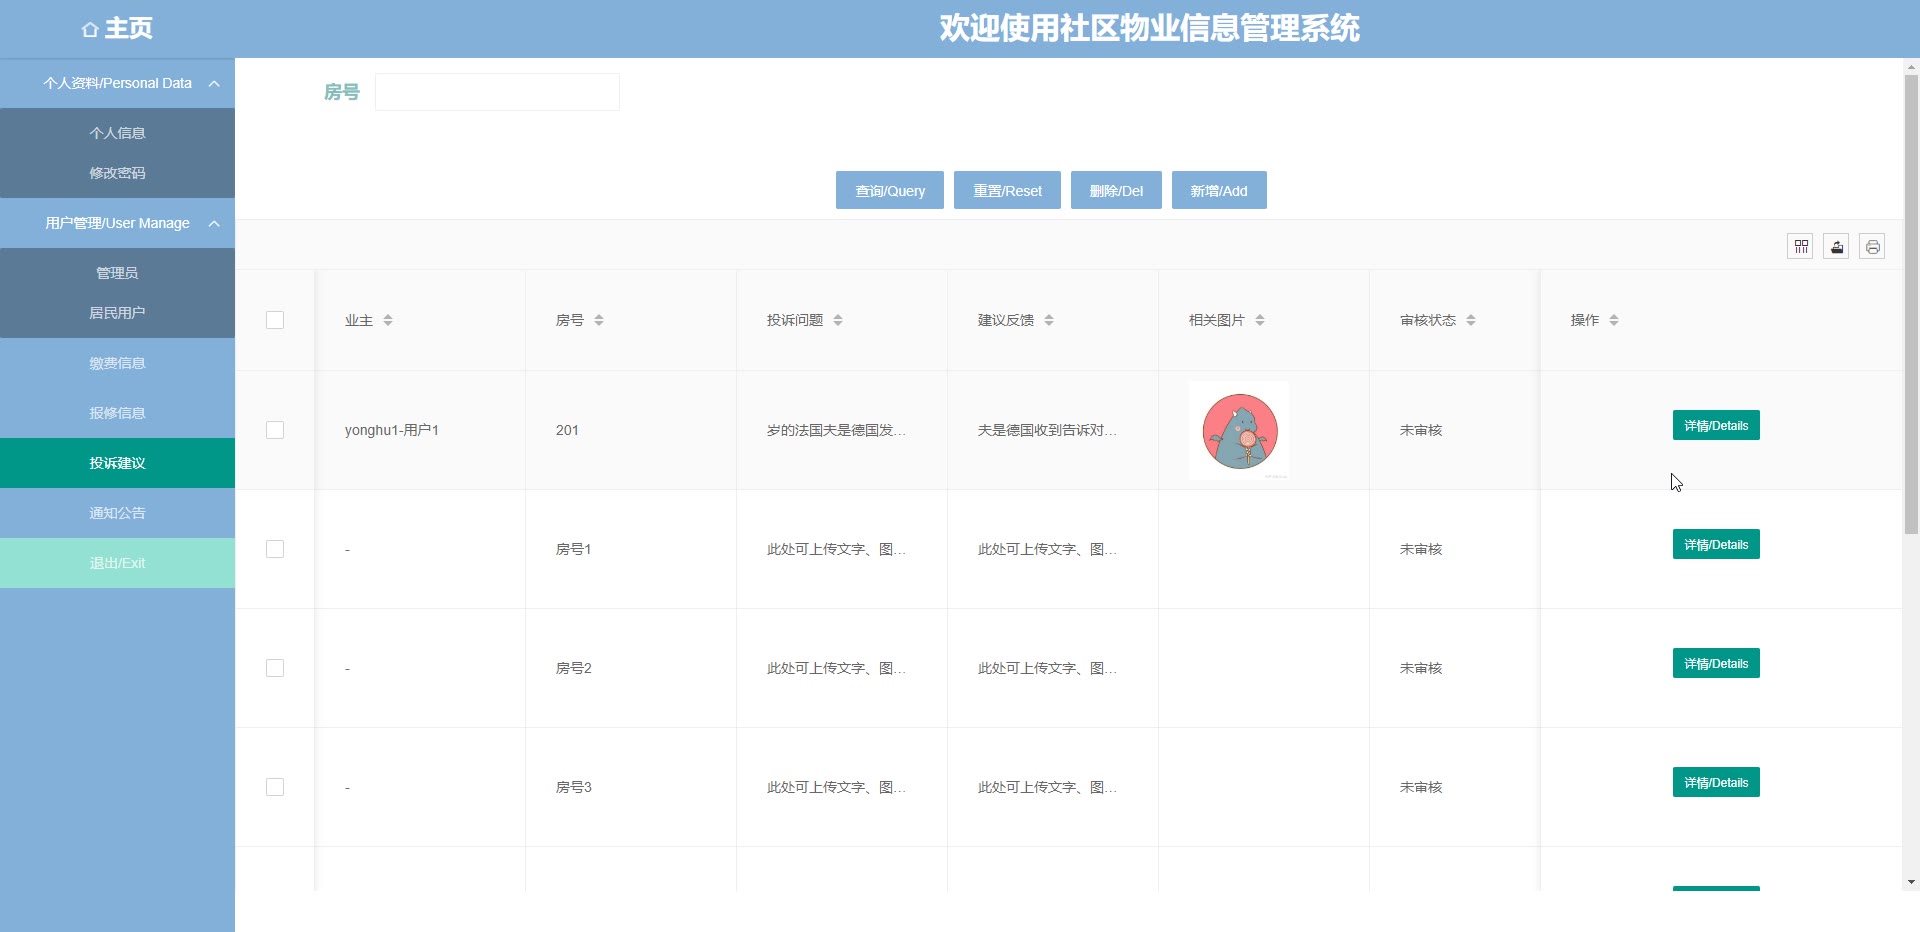Click the print table icon
The height and width of the screenshot is (932, 1920).
pyautogui.click(x=1872, y=246)
